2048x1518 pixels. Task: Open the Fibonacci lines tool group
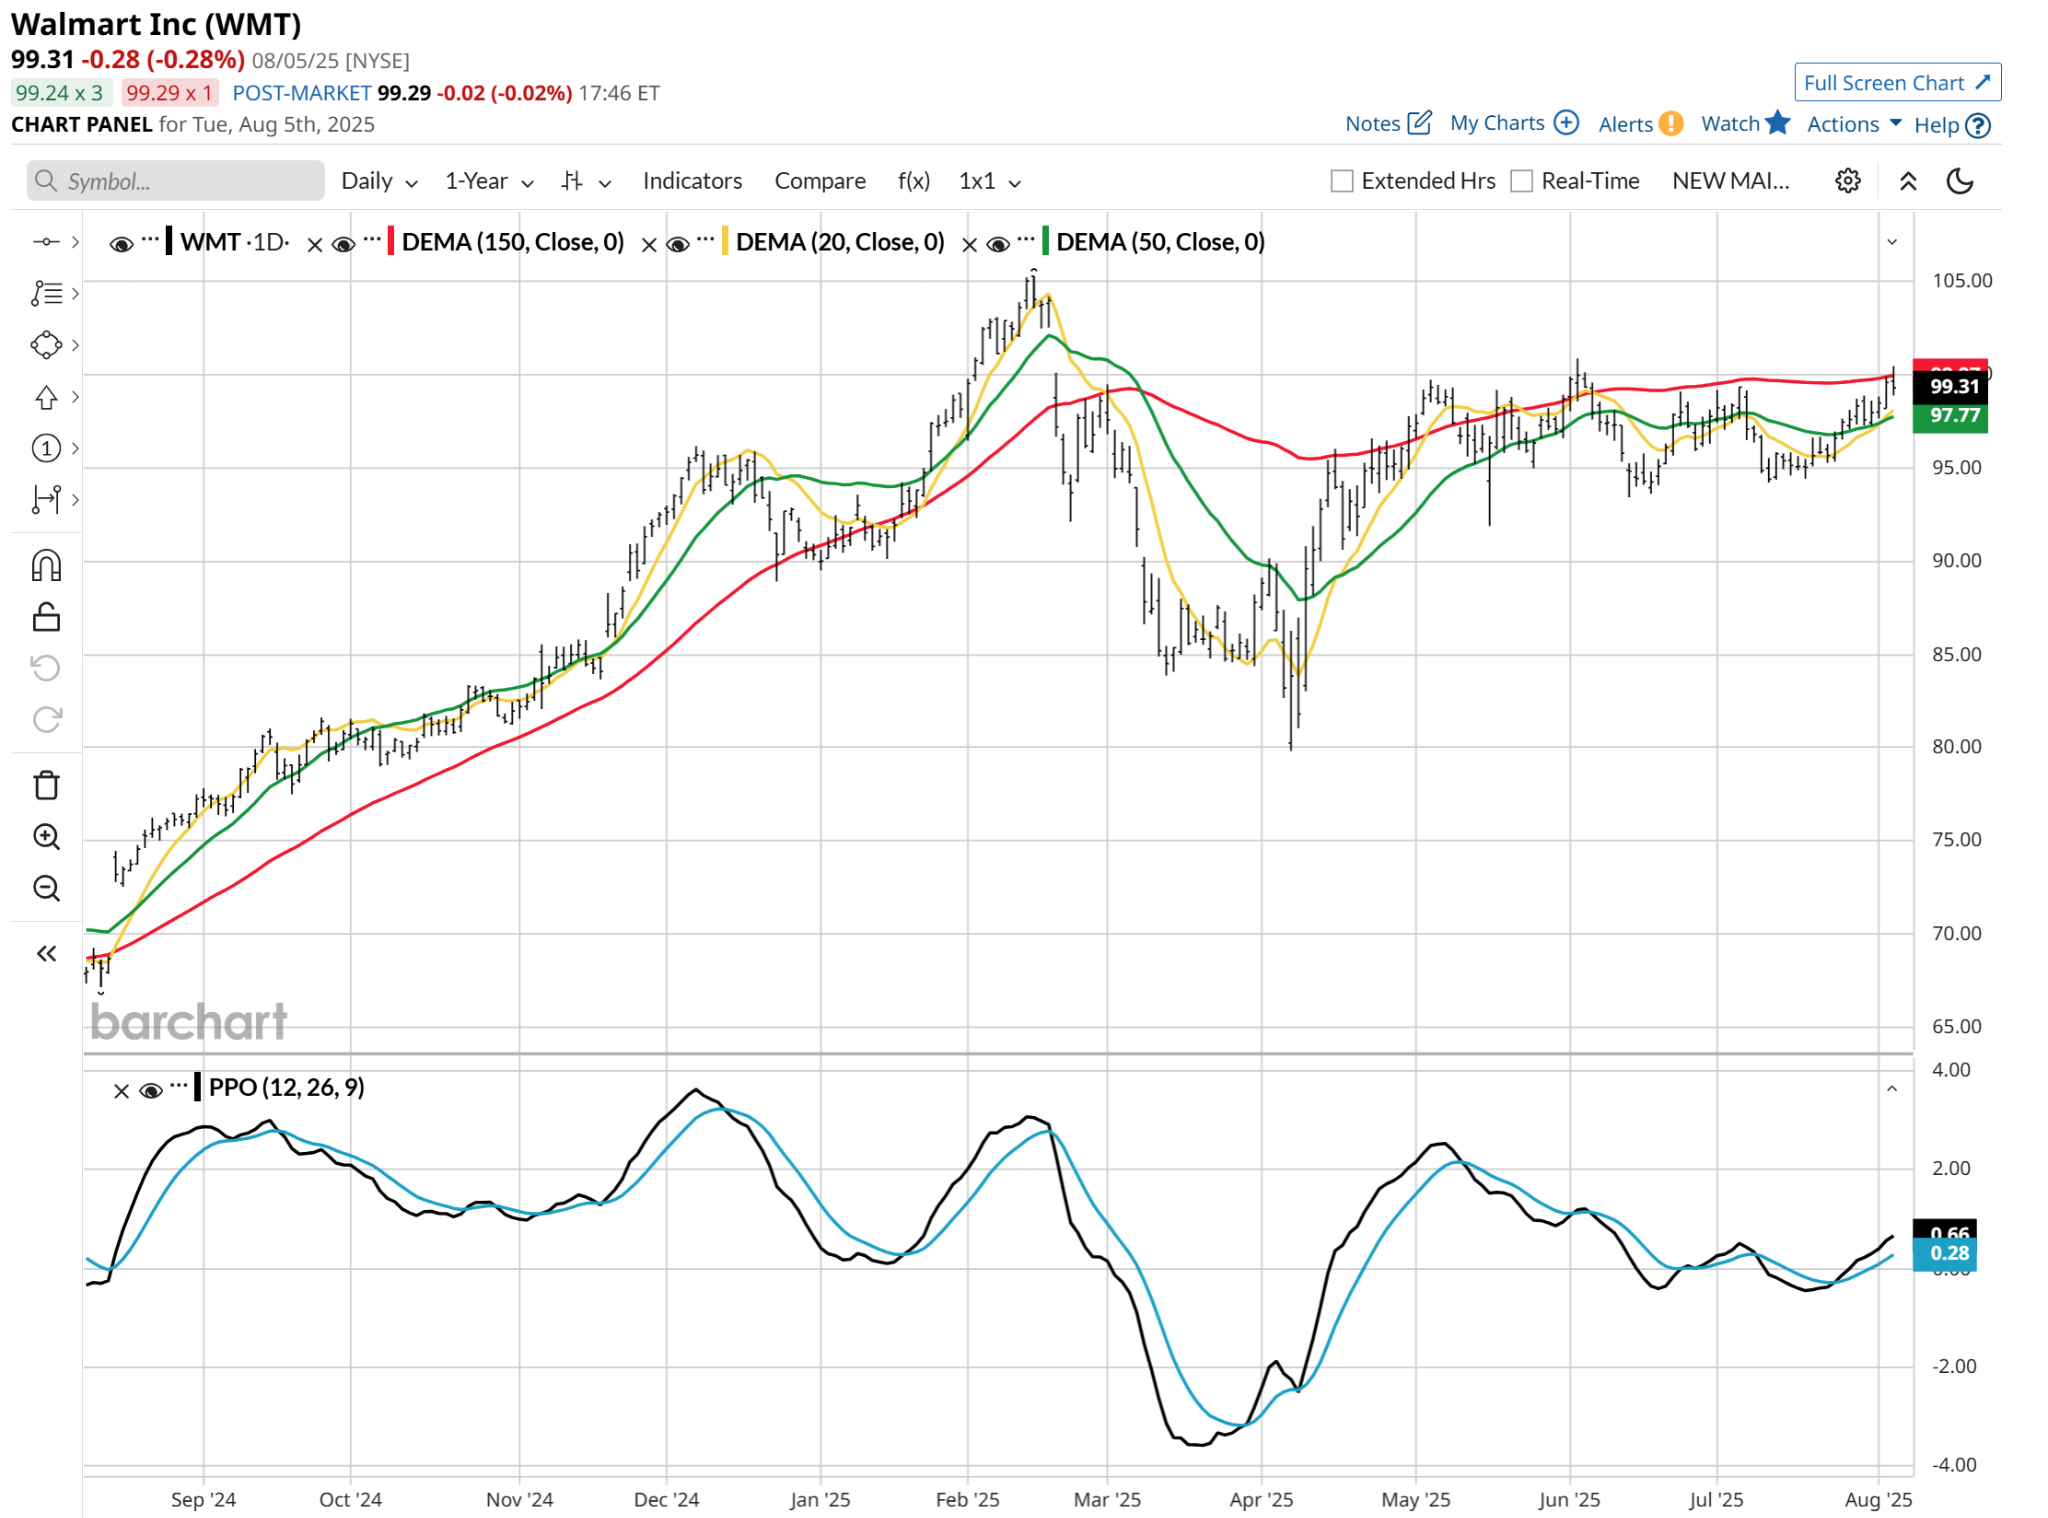click(46, 293)
